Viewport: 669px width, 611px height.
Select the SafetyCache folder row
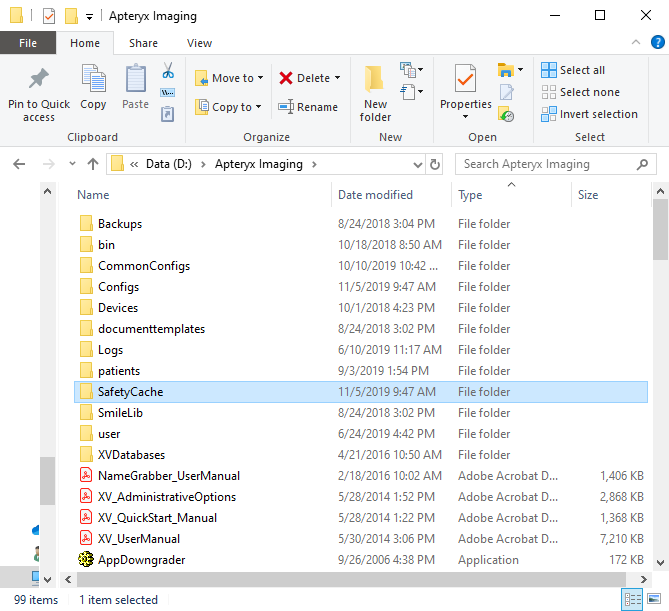[x=361, y=392]
